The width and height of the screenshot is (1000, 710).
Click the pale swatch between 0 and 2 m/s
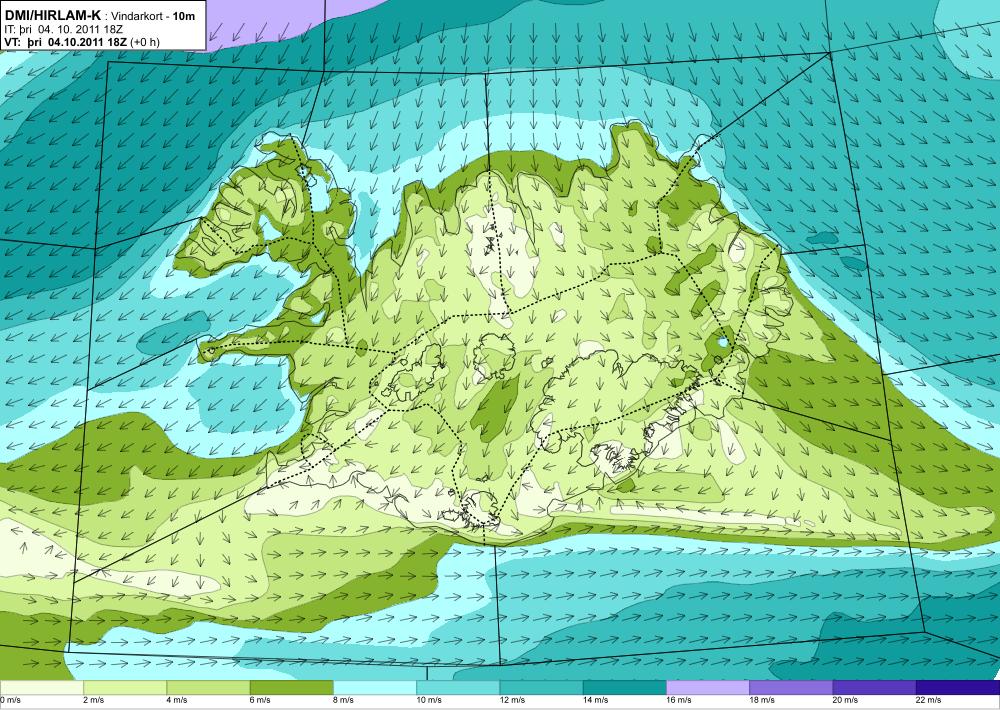click(x=41, y=688)
